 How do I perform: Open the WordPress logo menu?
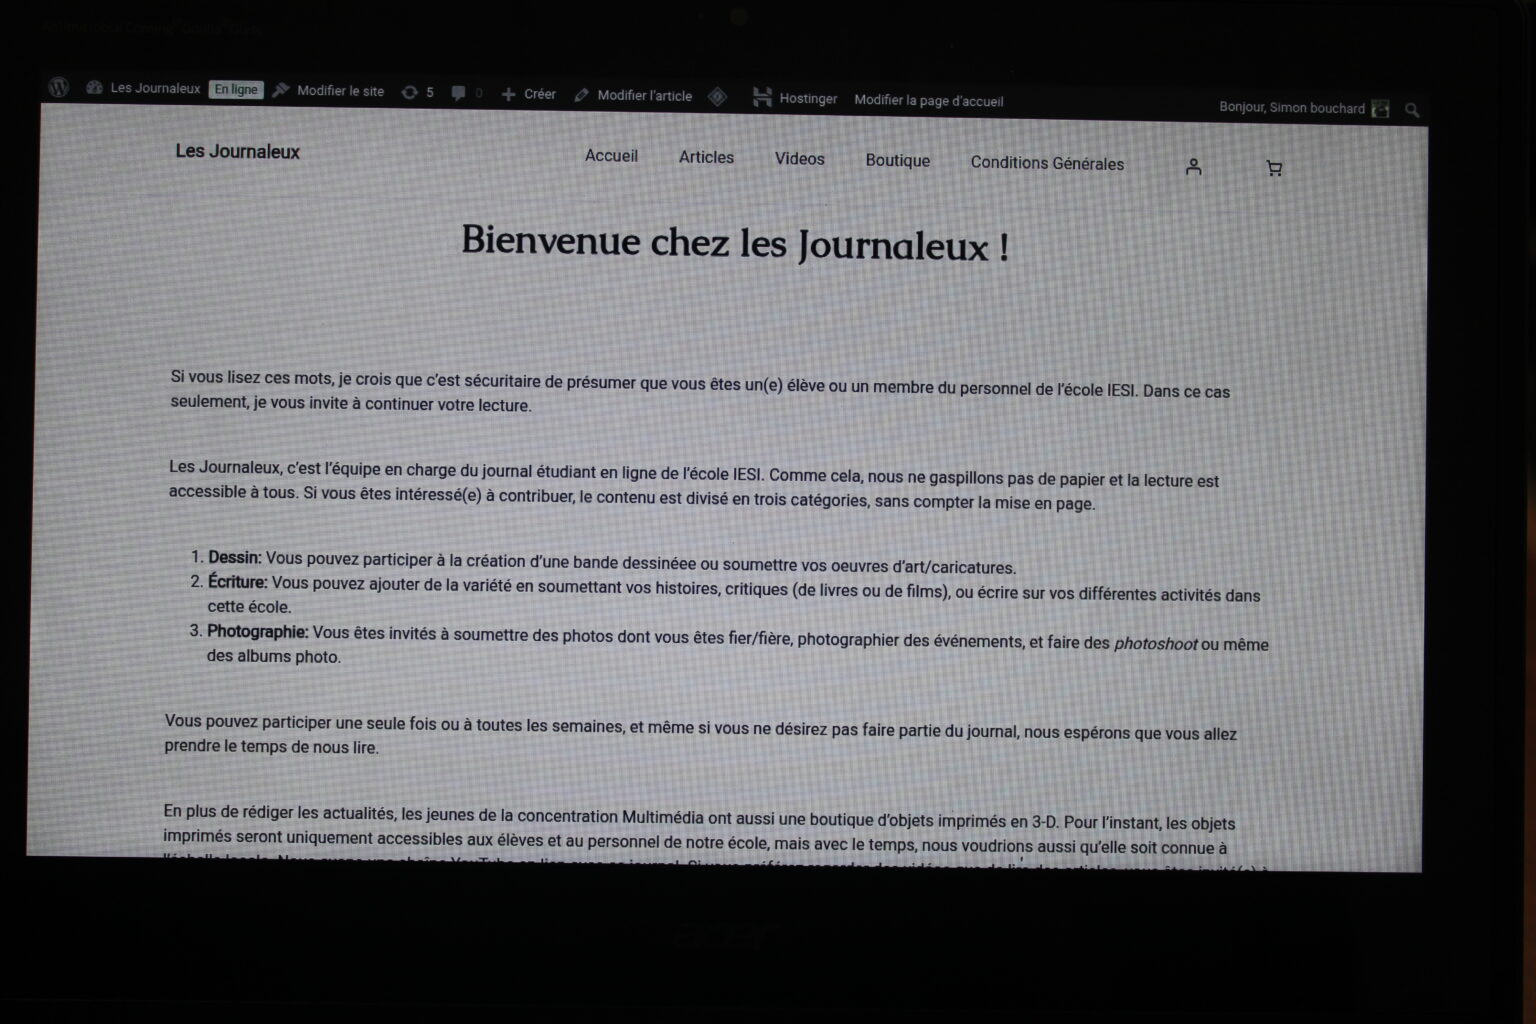coord(58,87)
